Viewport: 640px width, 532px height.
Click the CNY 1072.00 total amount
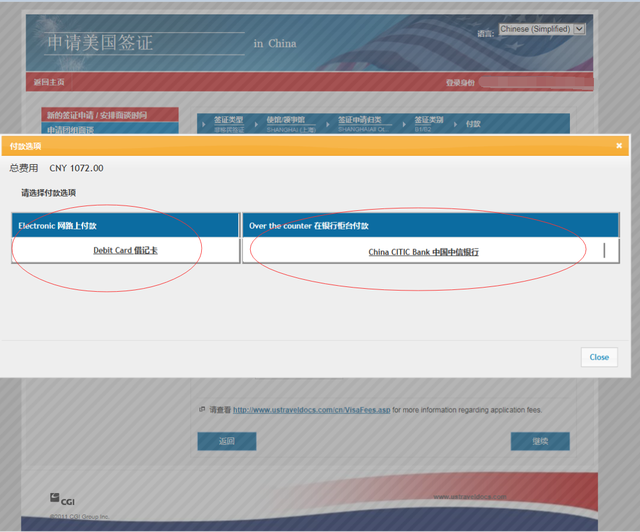[x=76, y=168]
